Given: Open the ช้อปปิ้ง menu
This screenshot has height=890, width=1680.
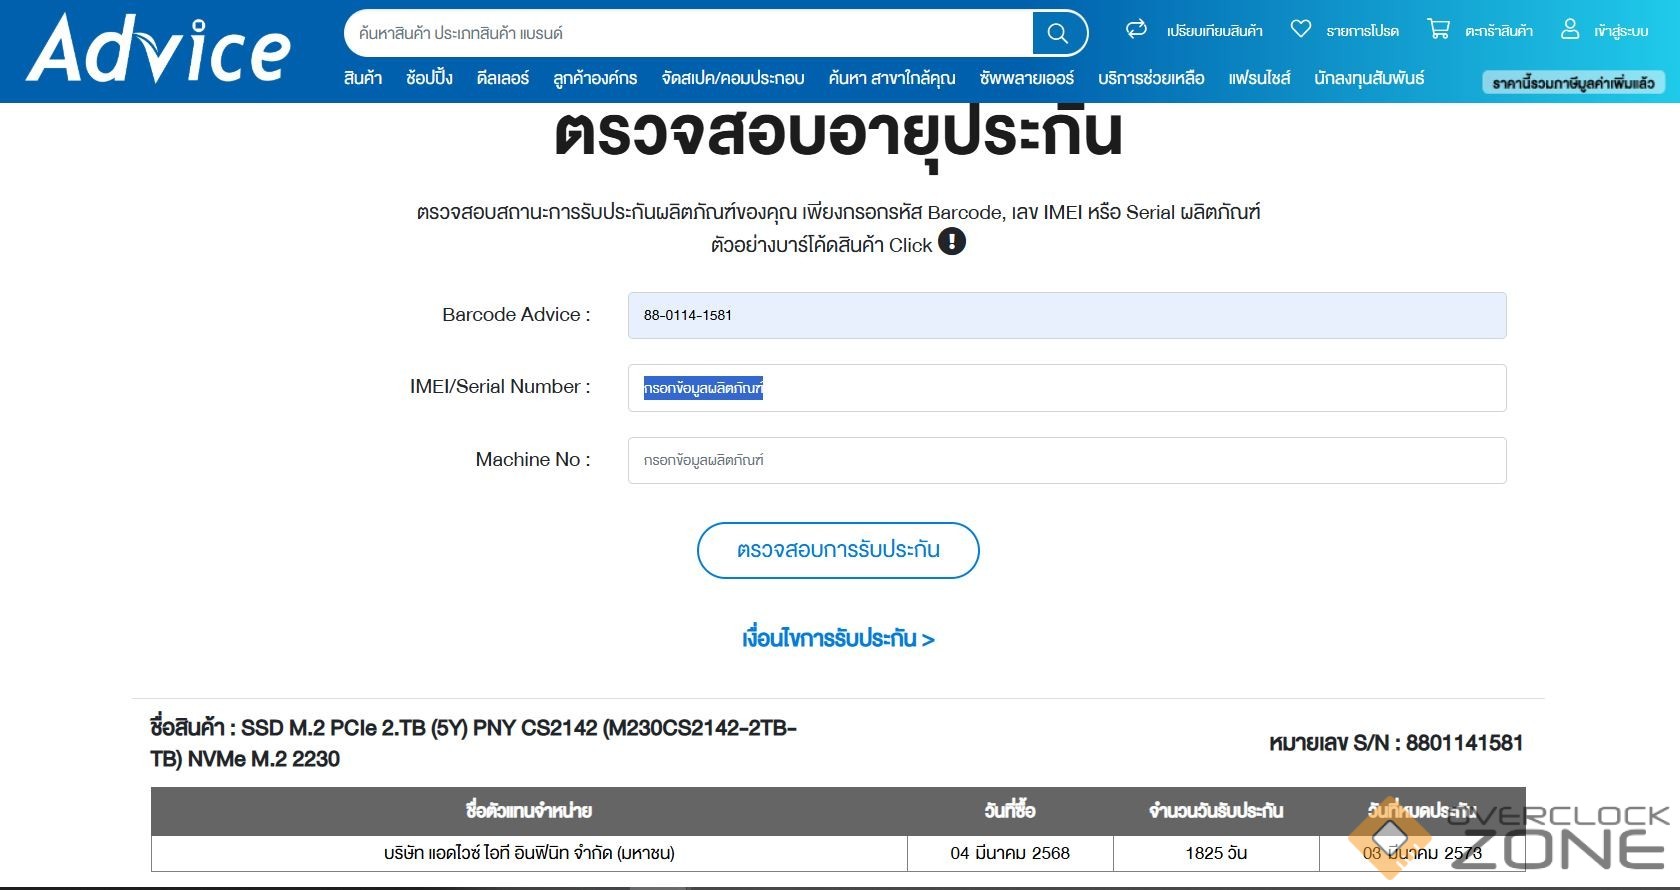Looking at the screenshot, I should click(x=430, y=78).
